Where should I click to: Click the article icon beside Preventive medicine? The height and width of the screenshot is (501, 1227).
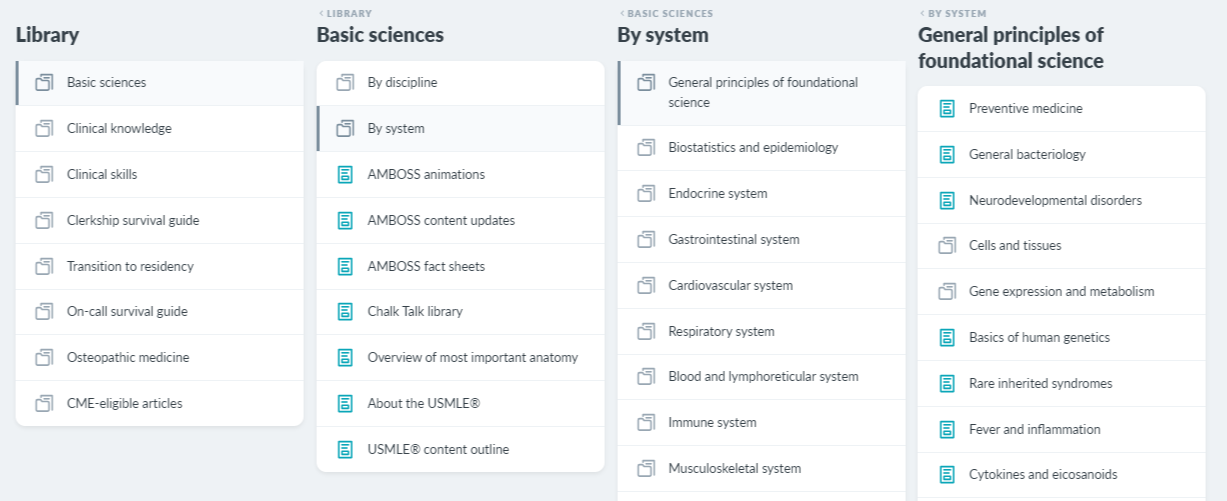point(947,108)
